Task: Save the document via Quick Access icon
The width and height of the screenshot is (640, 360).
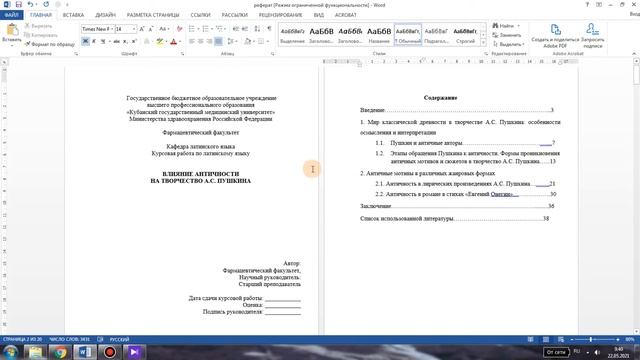Action: (x=18, y=4)
